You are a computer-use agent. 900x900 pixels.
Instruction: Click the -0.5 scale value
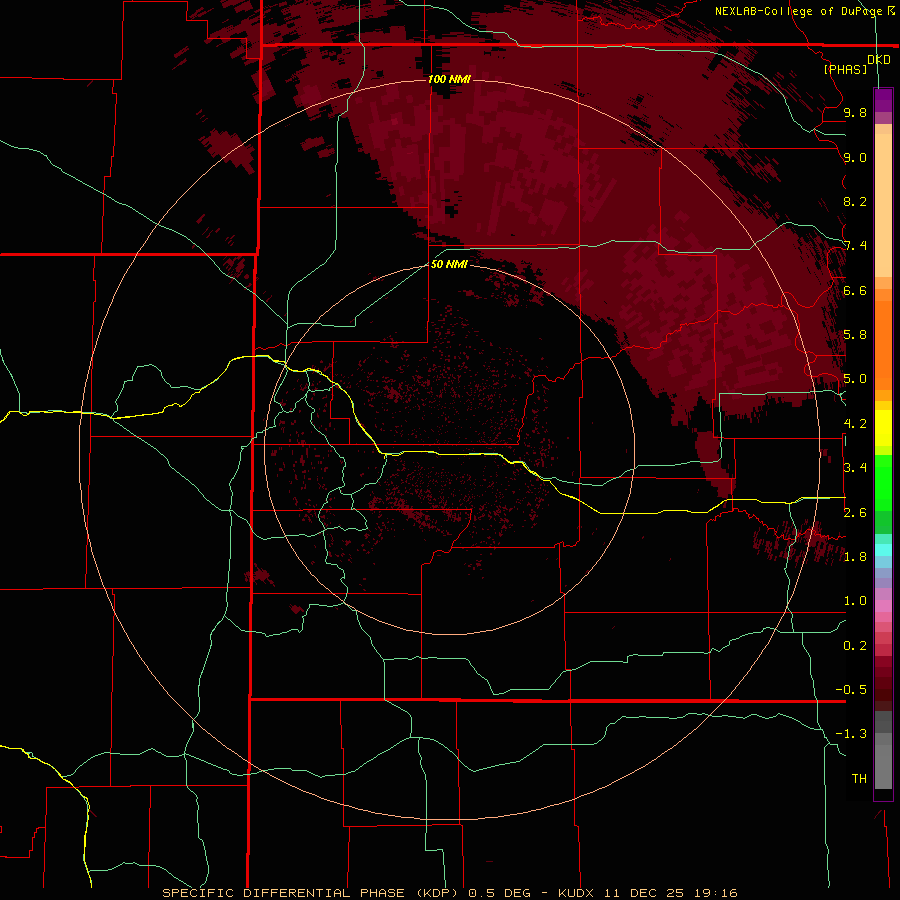(851, 690)
